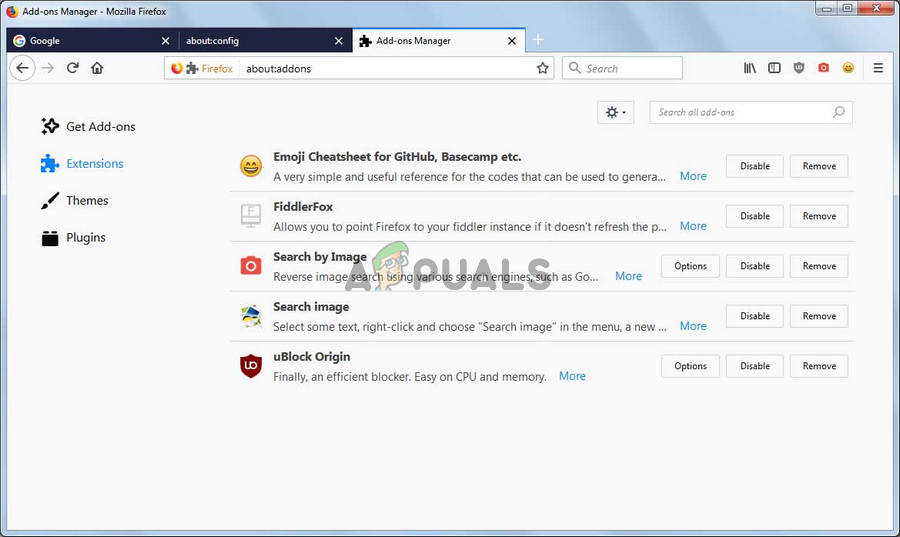Click More link for Search image
This screenshot has width=900, height=537.
coord(693,326)
